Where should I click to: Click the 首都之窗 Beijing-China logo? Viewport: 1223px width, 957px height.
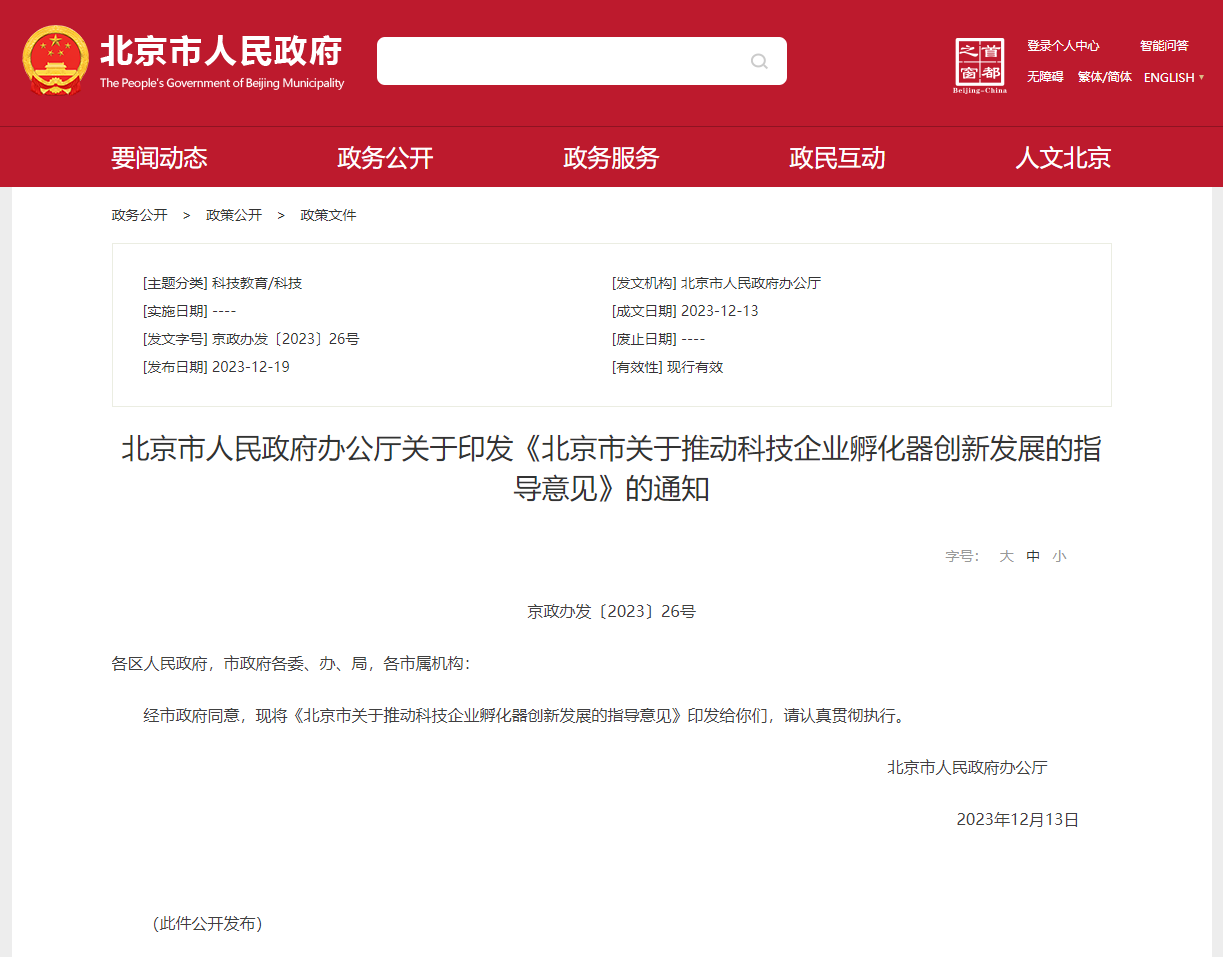[x=980, y=66]
